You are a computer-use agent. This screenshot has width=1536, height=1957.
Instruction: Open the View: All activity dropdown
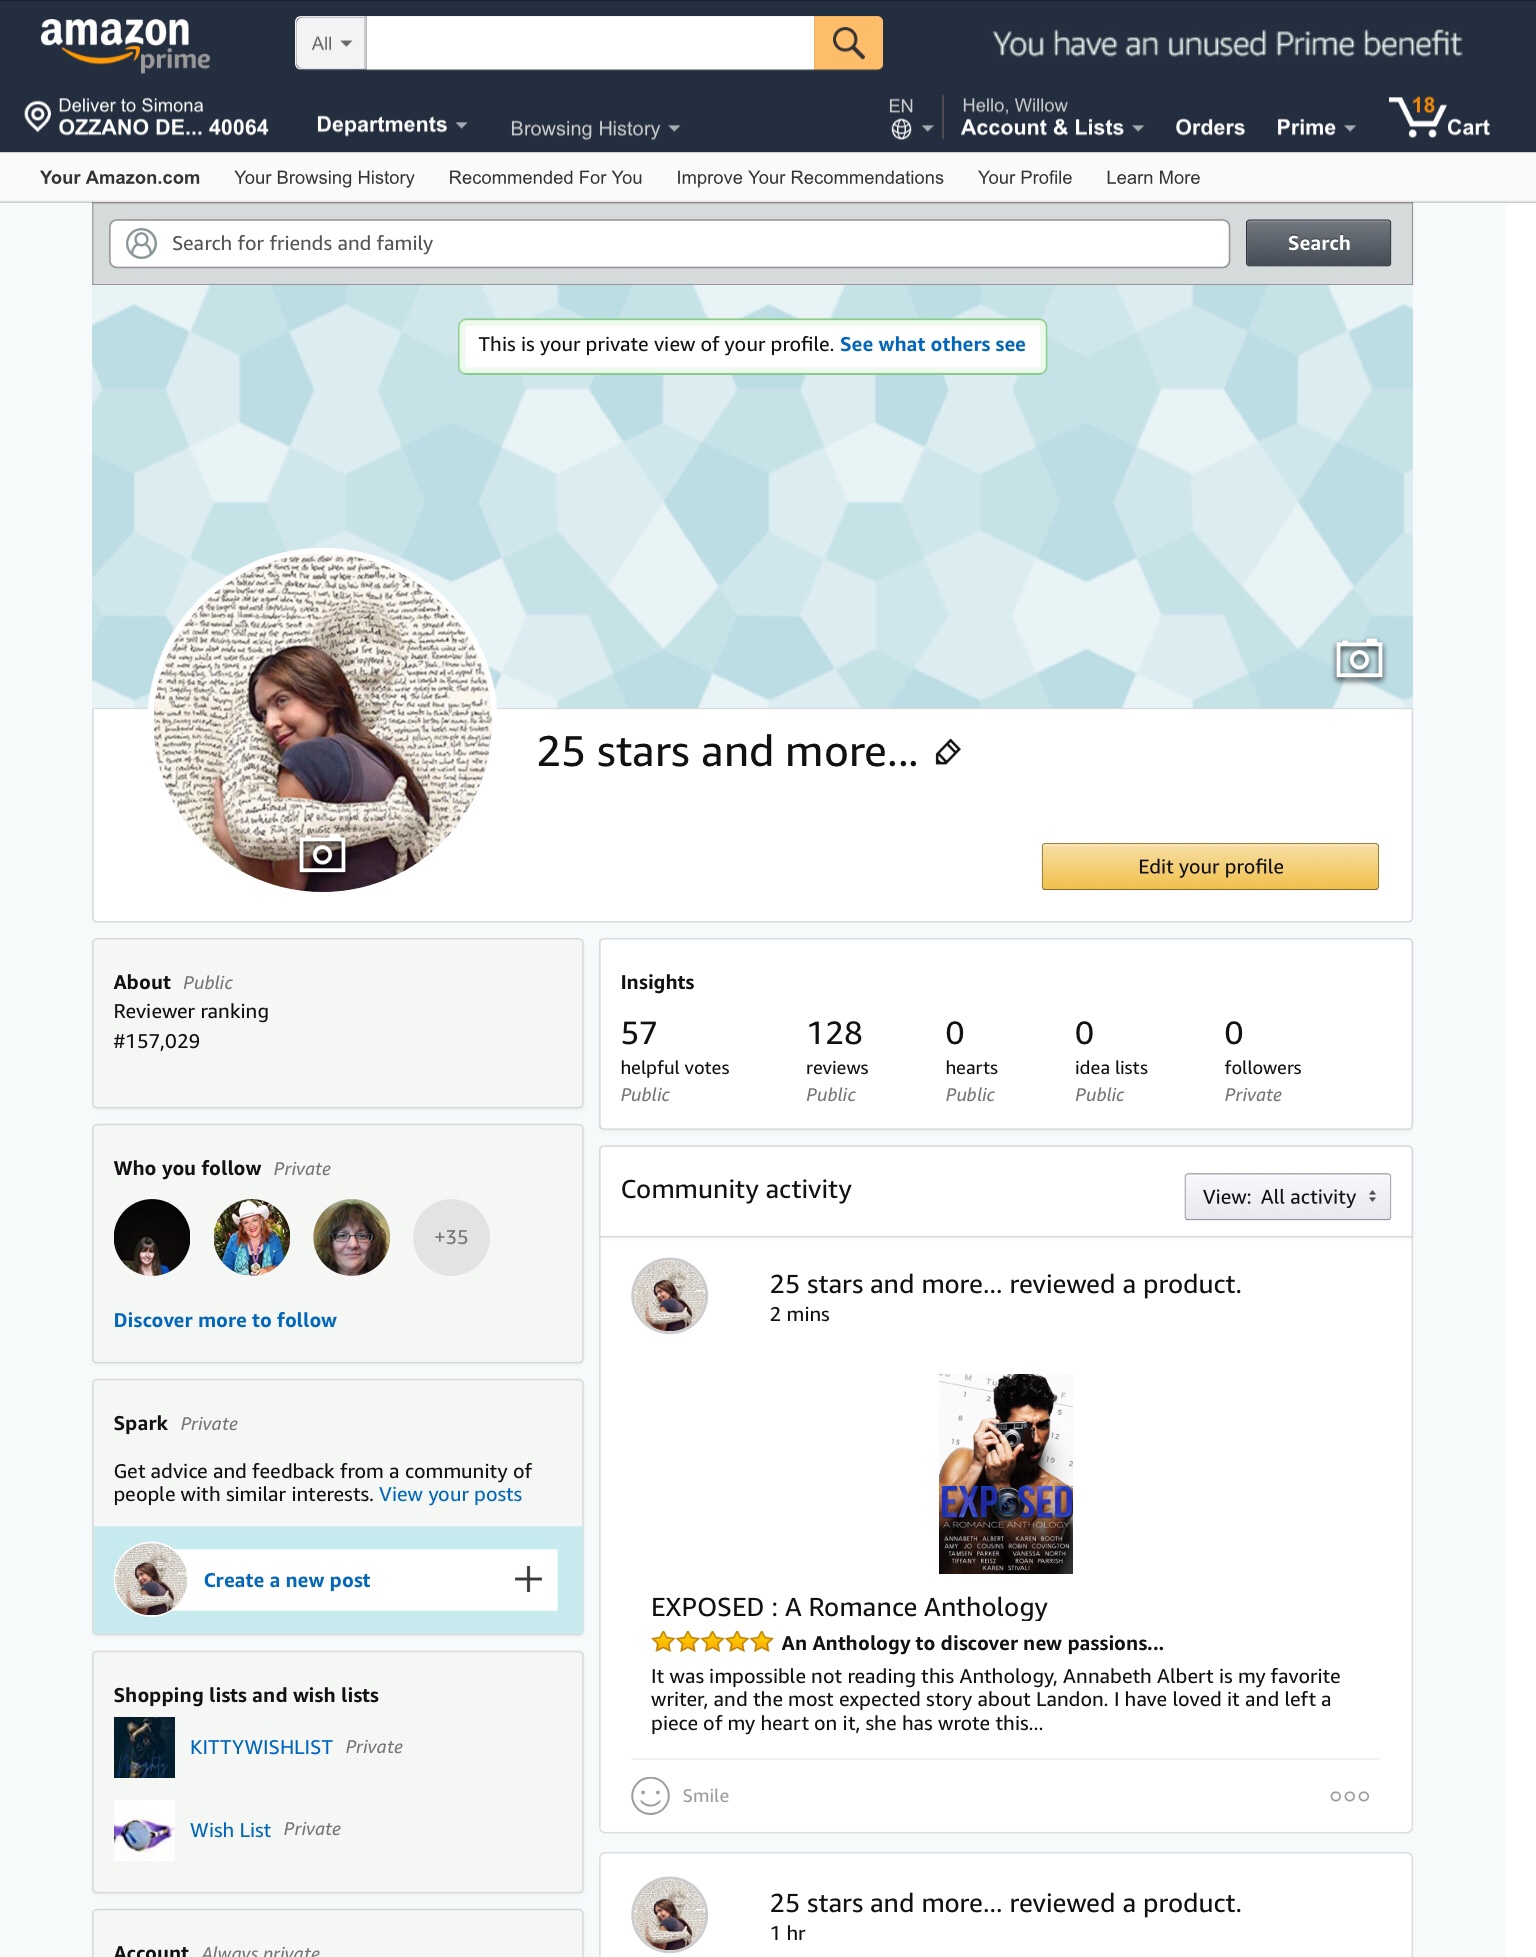pos(1287,1197)
